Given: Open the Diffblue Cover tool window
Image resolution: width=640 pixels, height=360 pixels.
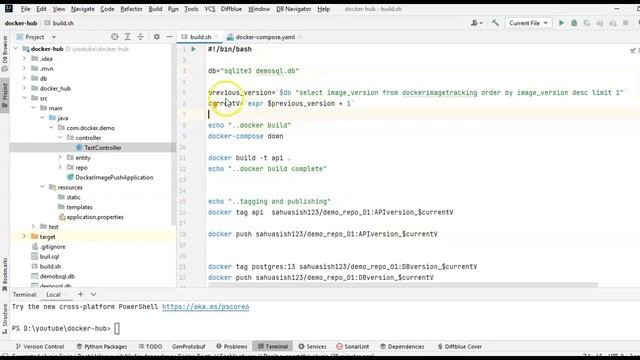Looking at the screenshot, I should coord(460,347).
